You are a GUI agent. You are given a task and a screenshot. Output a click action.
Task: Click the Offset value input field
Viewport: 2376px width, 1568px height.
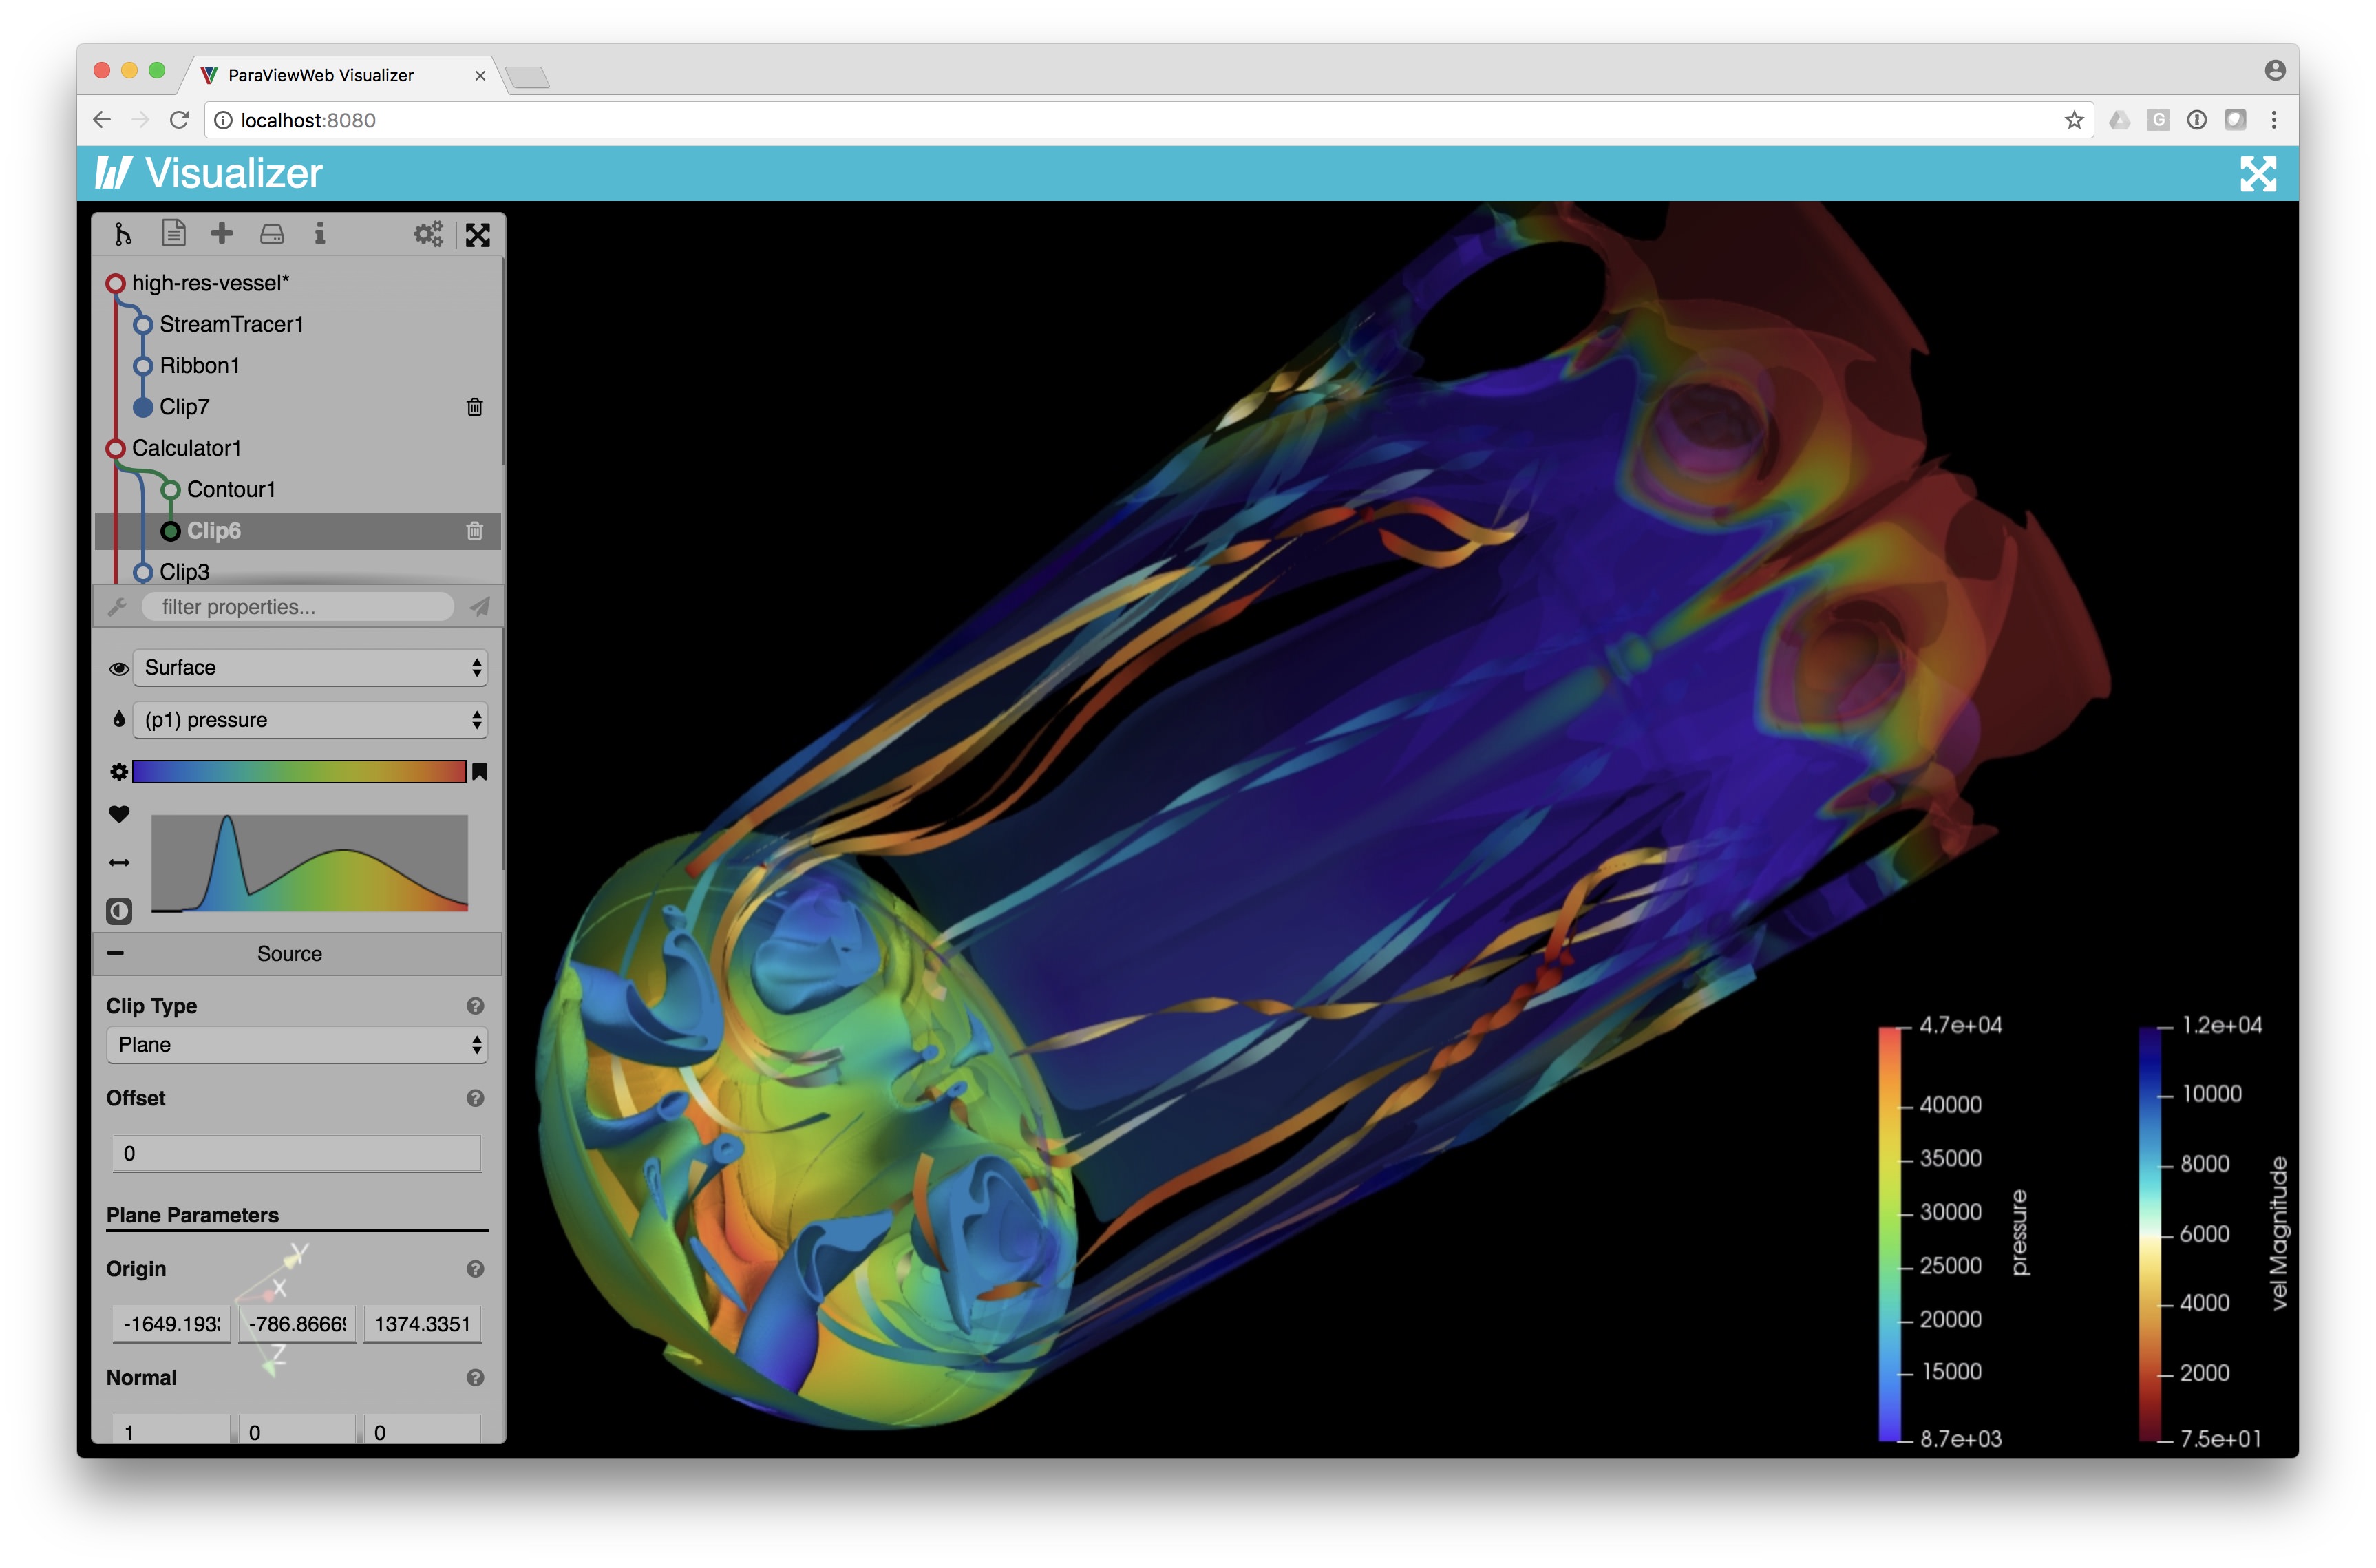tap(297, 1152)
